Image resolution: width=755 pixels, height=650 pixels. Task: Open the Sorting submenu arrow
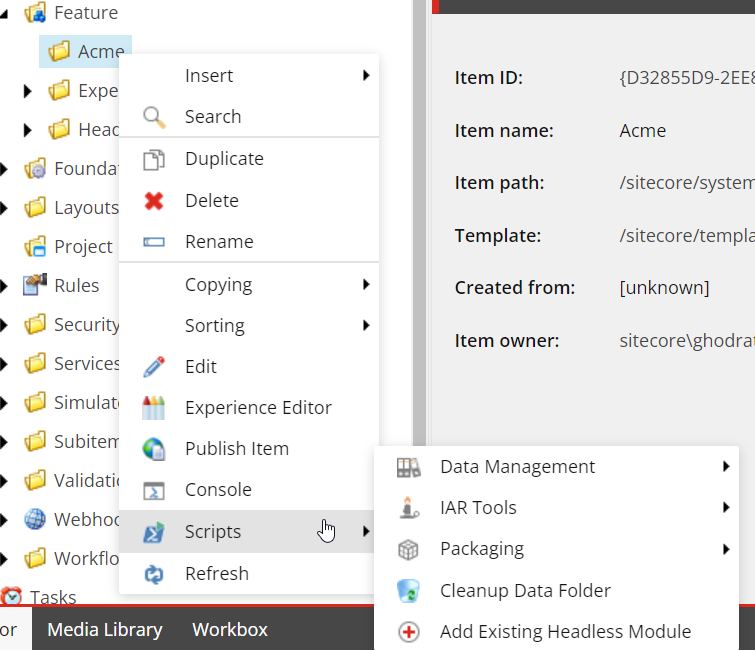pyautogui.click(x=366, y=325)
